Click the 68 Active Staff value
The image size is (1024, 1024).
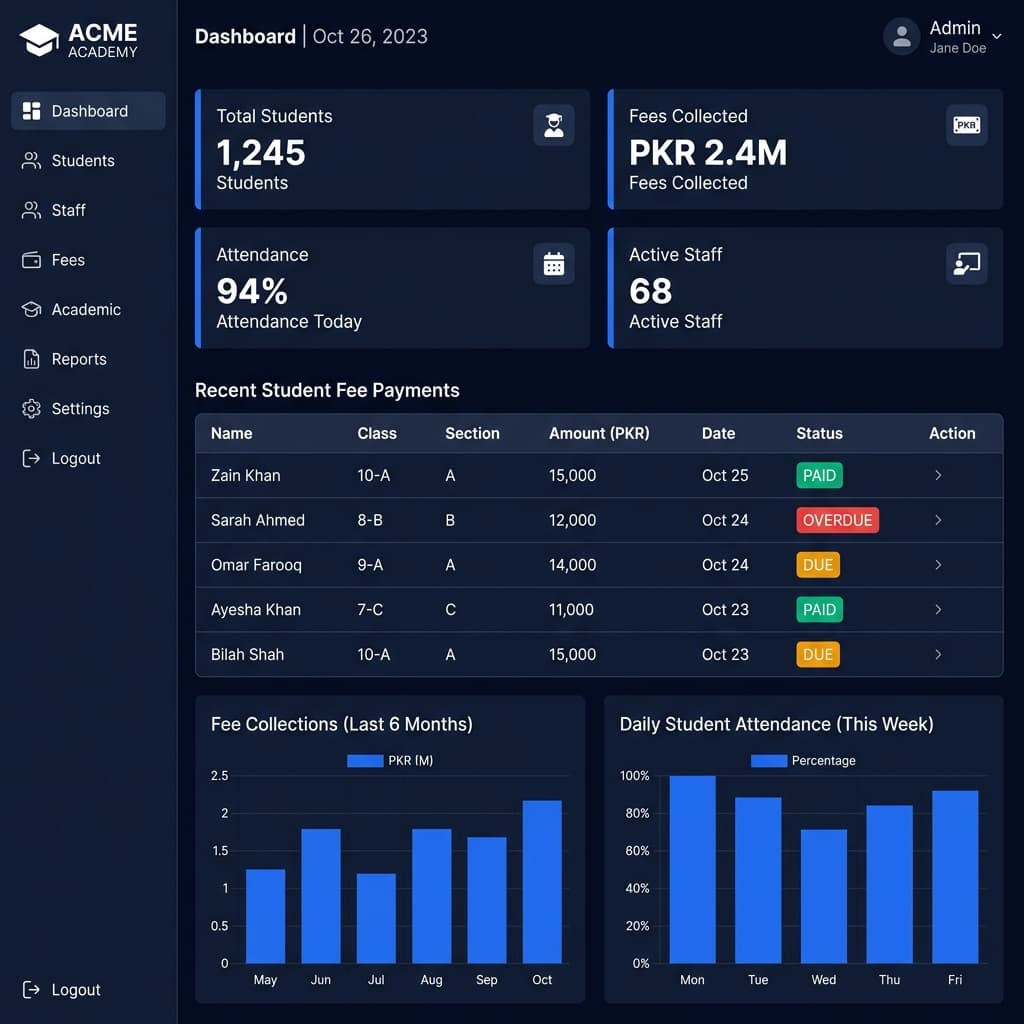coord(650,291)
